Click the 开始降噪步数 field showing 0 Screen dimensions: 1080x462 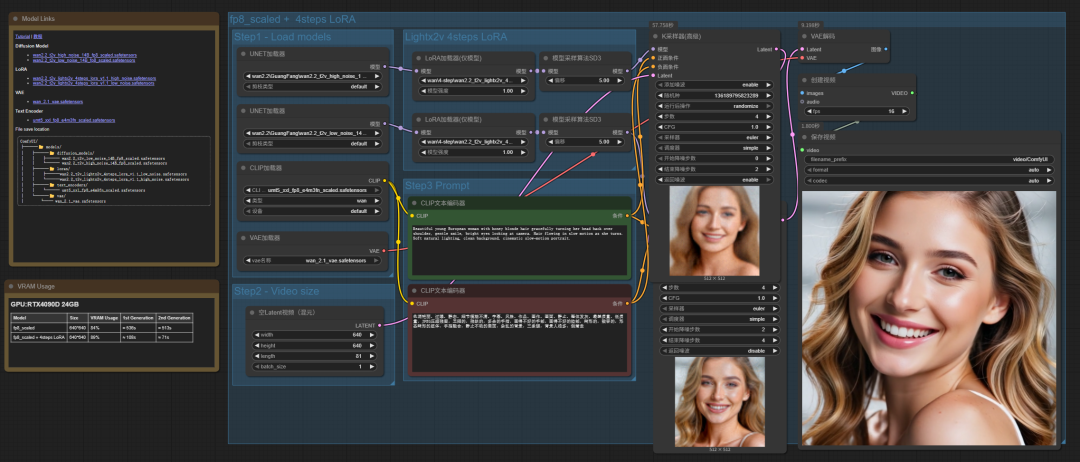716,158
